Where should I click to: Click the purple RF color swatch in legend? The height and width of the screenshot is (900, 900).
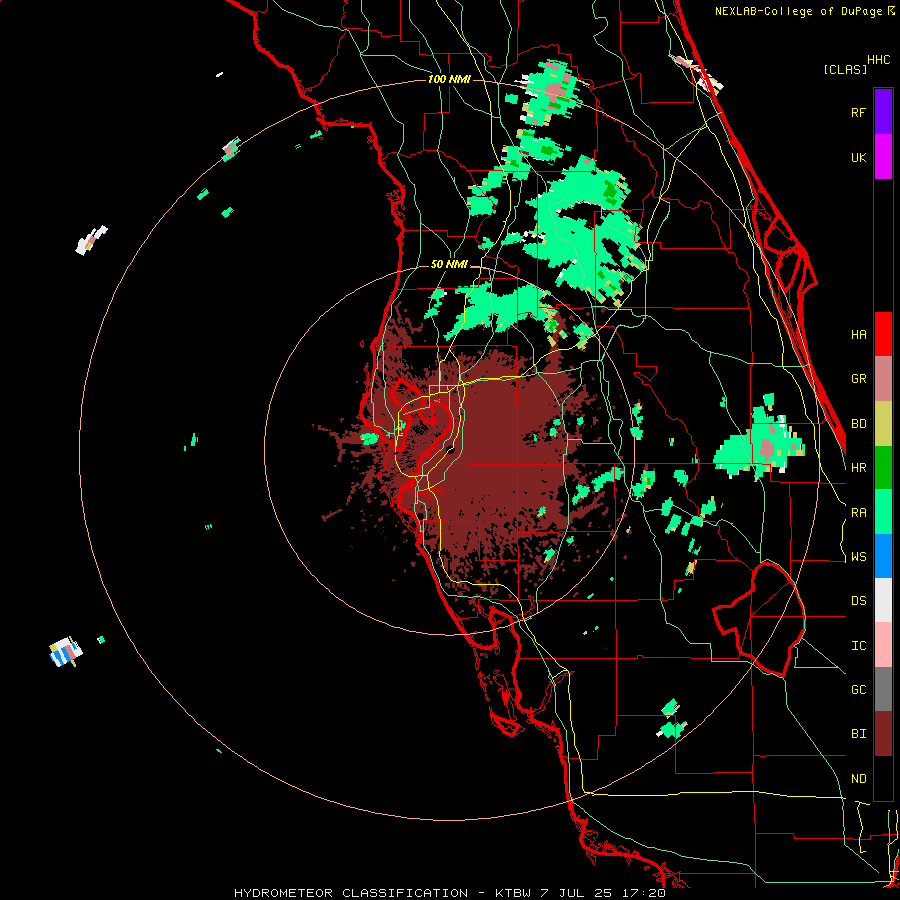[x=883, y=111]
